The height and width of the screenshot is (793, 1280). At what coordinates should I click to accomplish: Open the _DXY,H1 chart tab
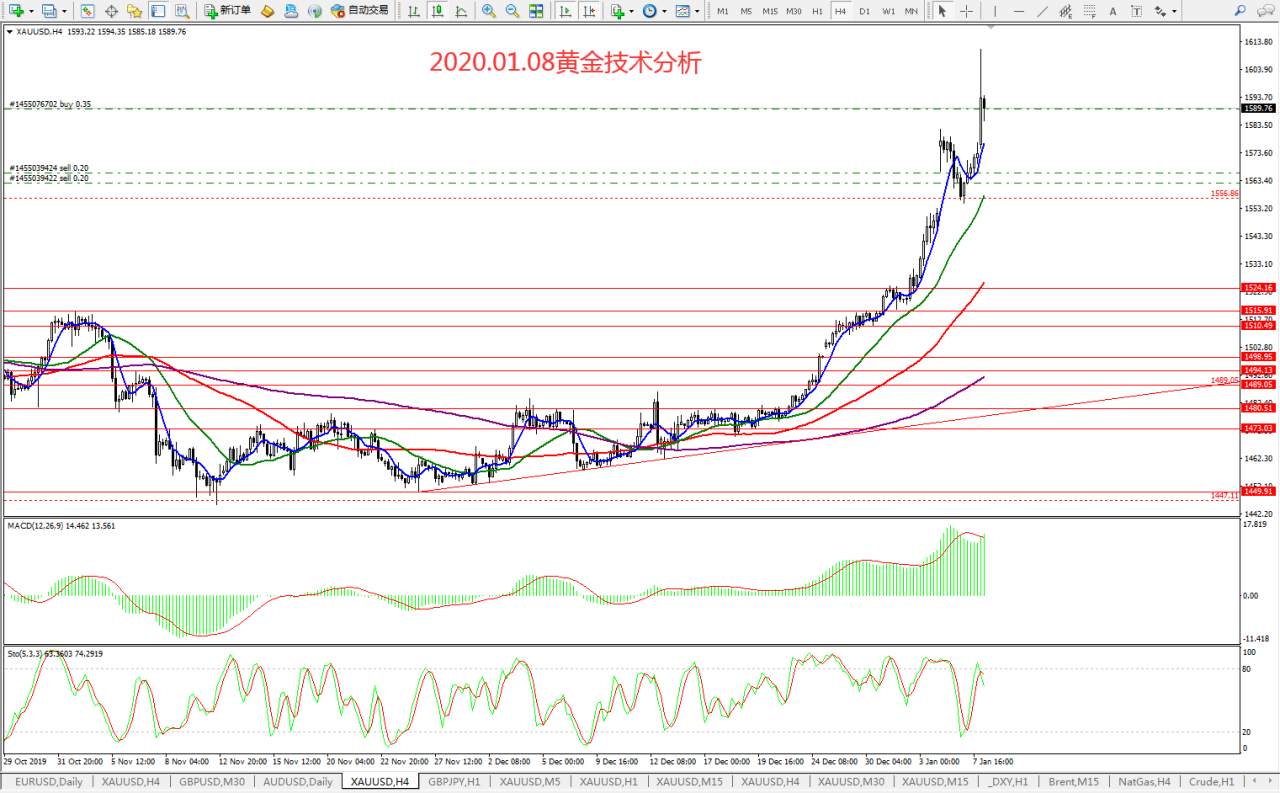pos(1007,781)
